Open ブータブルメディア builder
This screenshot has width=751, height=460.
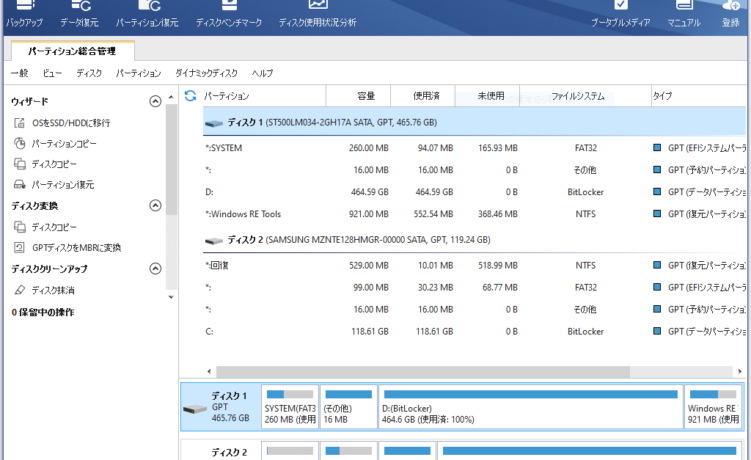point(621,14)
